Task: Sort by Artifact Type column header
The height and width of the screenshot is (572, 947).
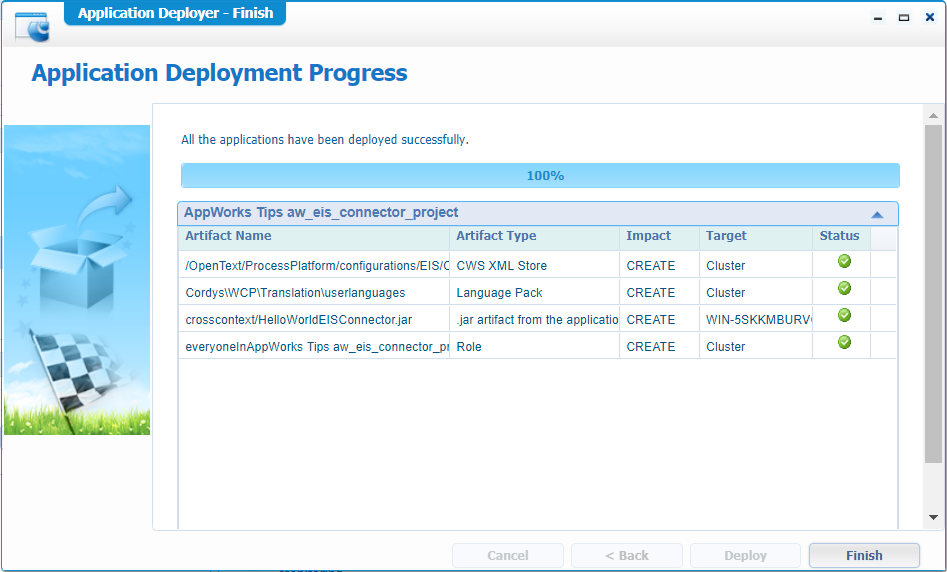Action: 534,237
